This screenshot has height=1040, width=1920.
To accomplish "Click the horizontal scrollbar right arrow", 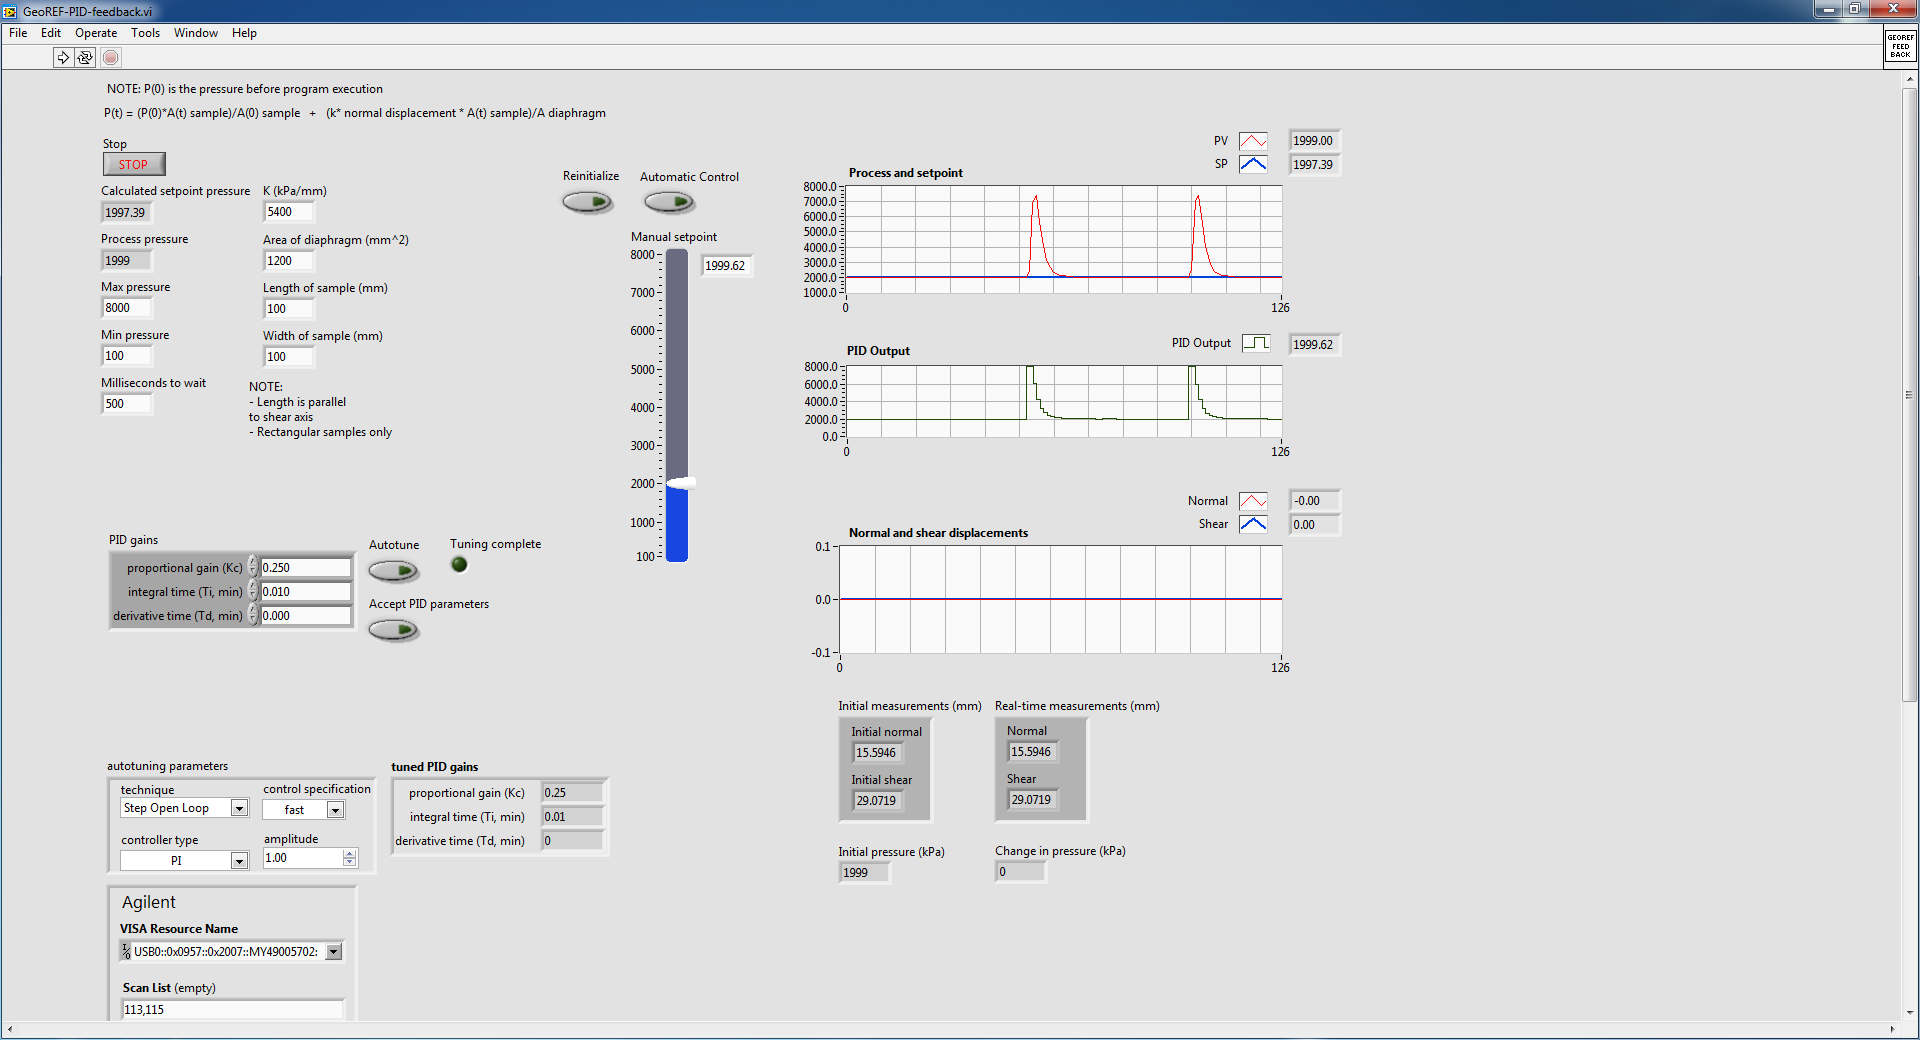I will (1892, 1029).
